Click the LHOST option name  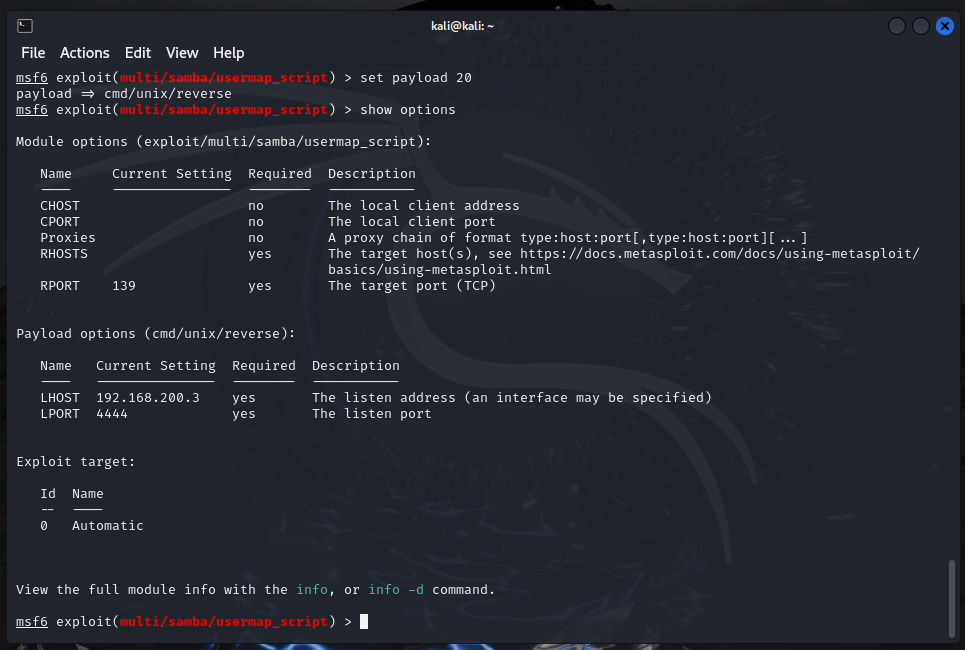(60, 398)
